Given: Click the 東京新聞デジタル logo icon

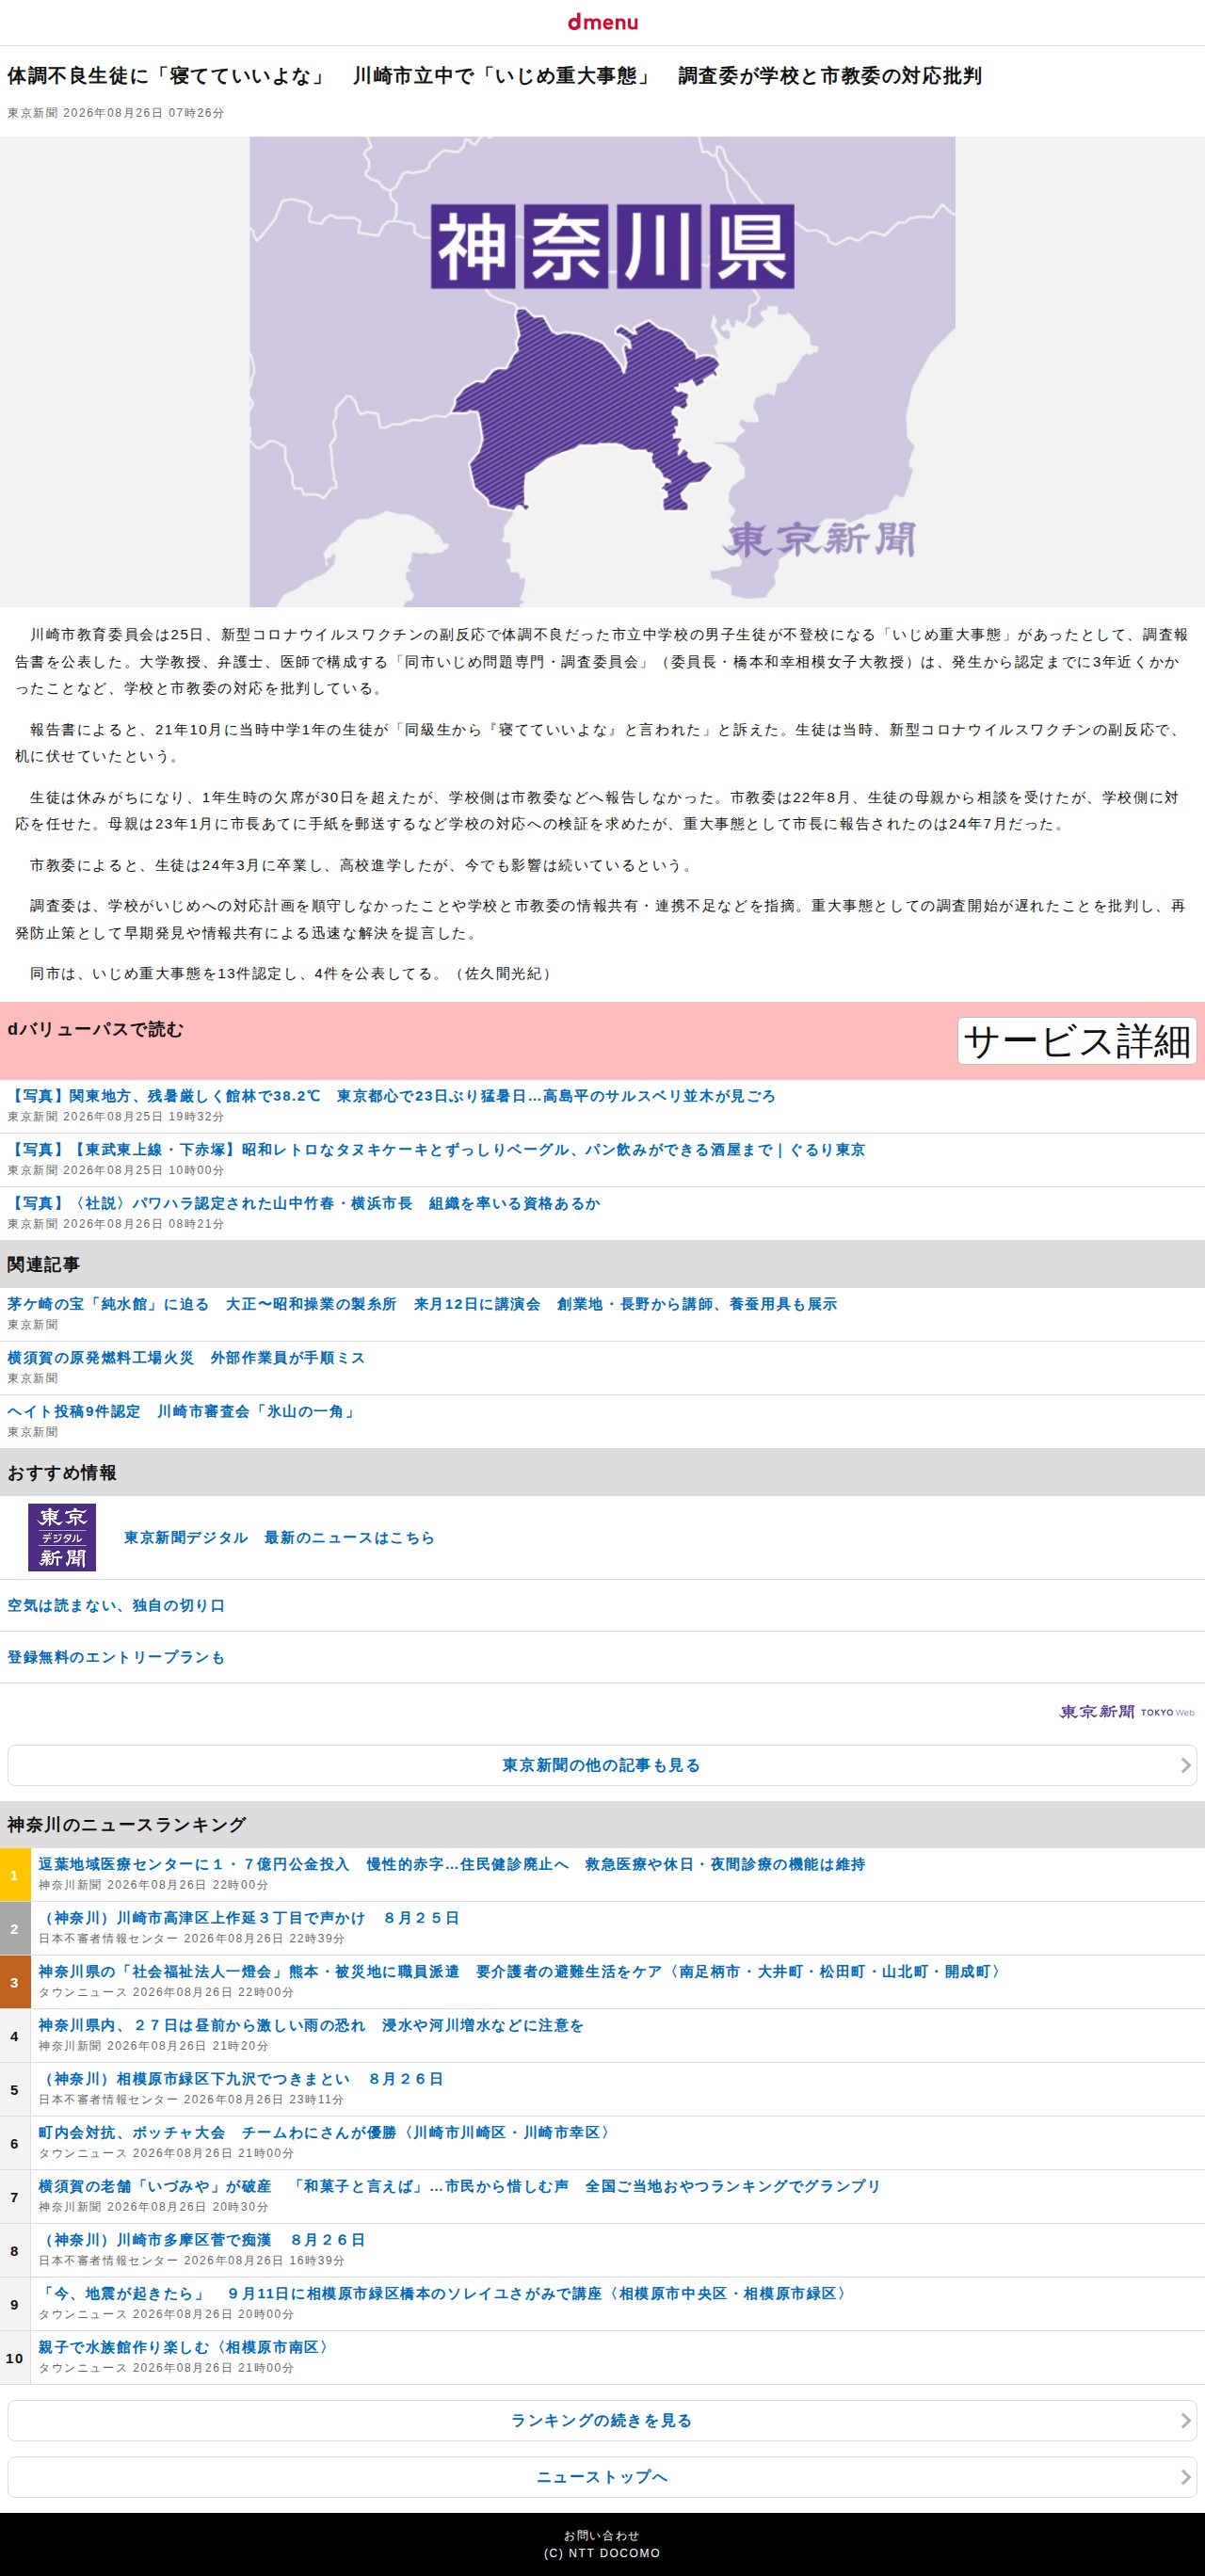Looking at the screenshot, I should pos(62,1537).
